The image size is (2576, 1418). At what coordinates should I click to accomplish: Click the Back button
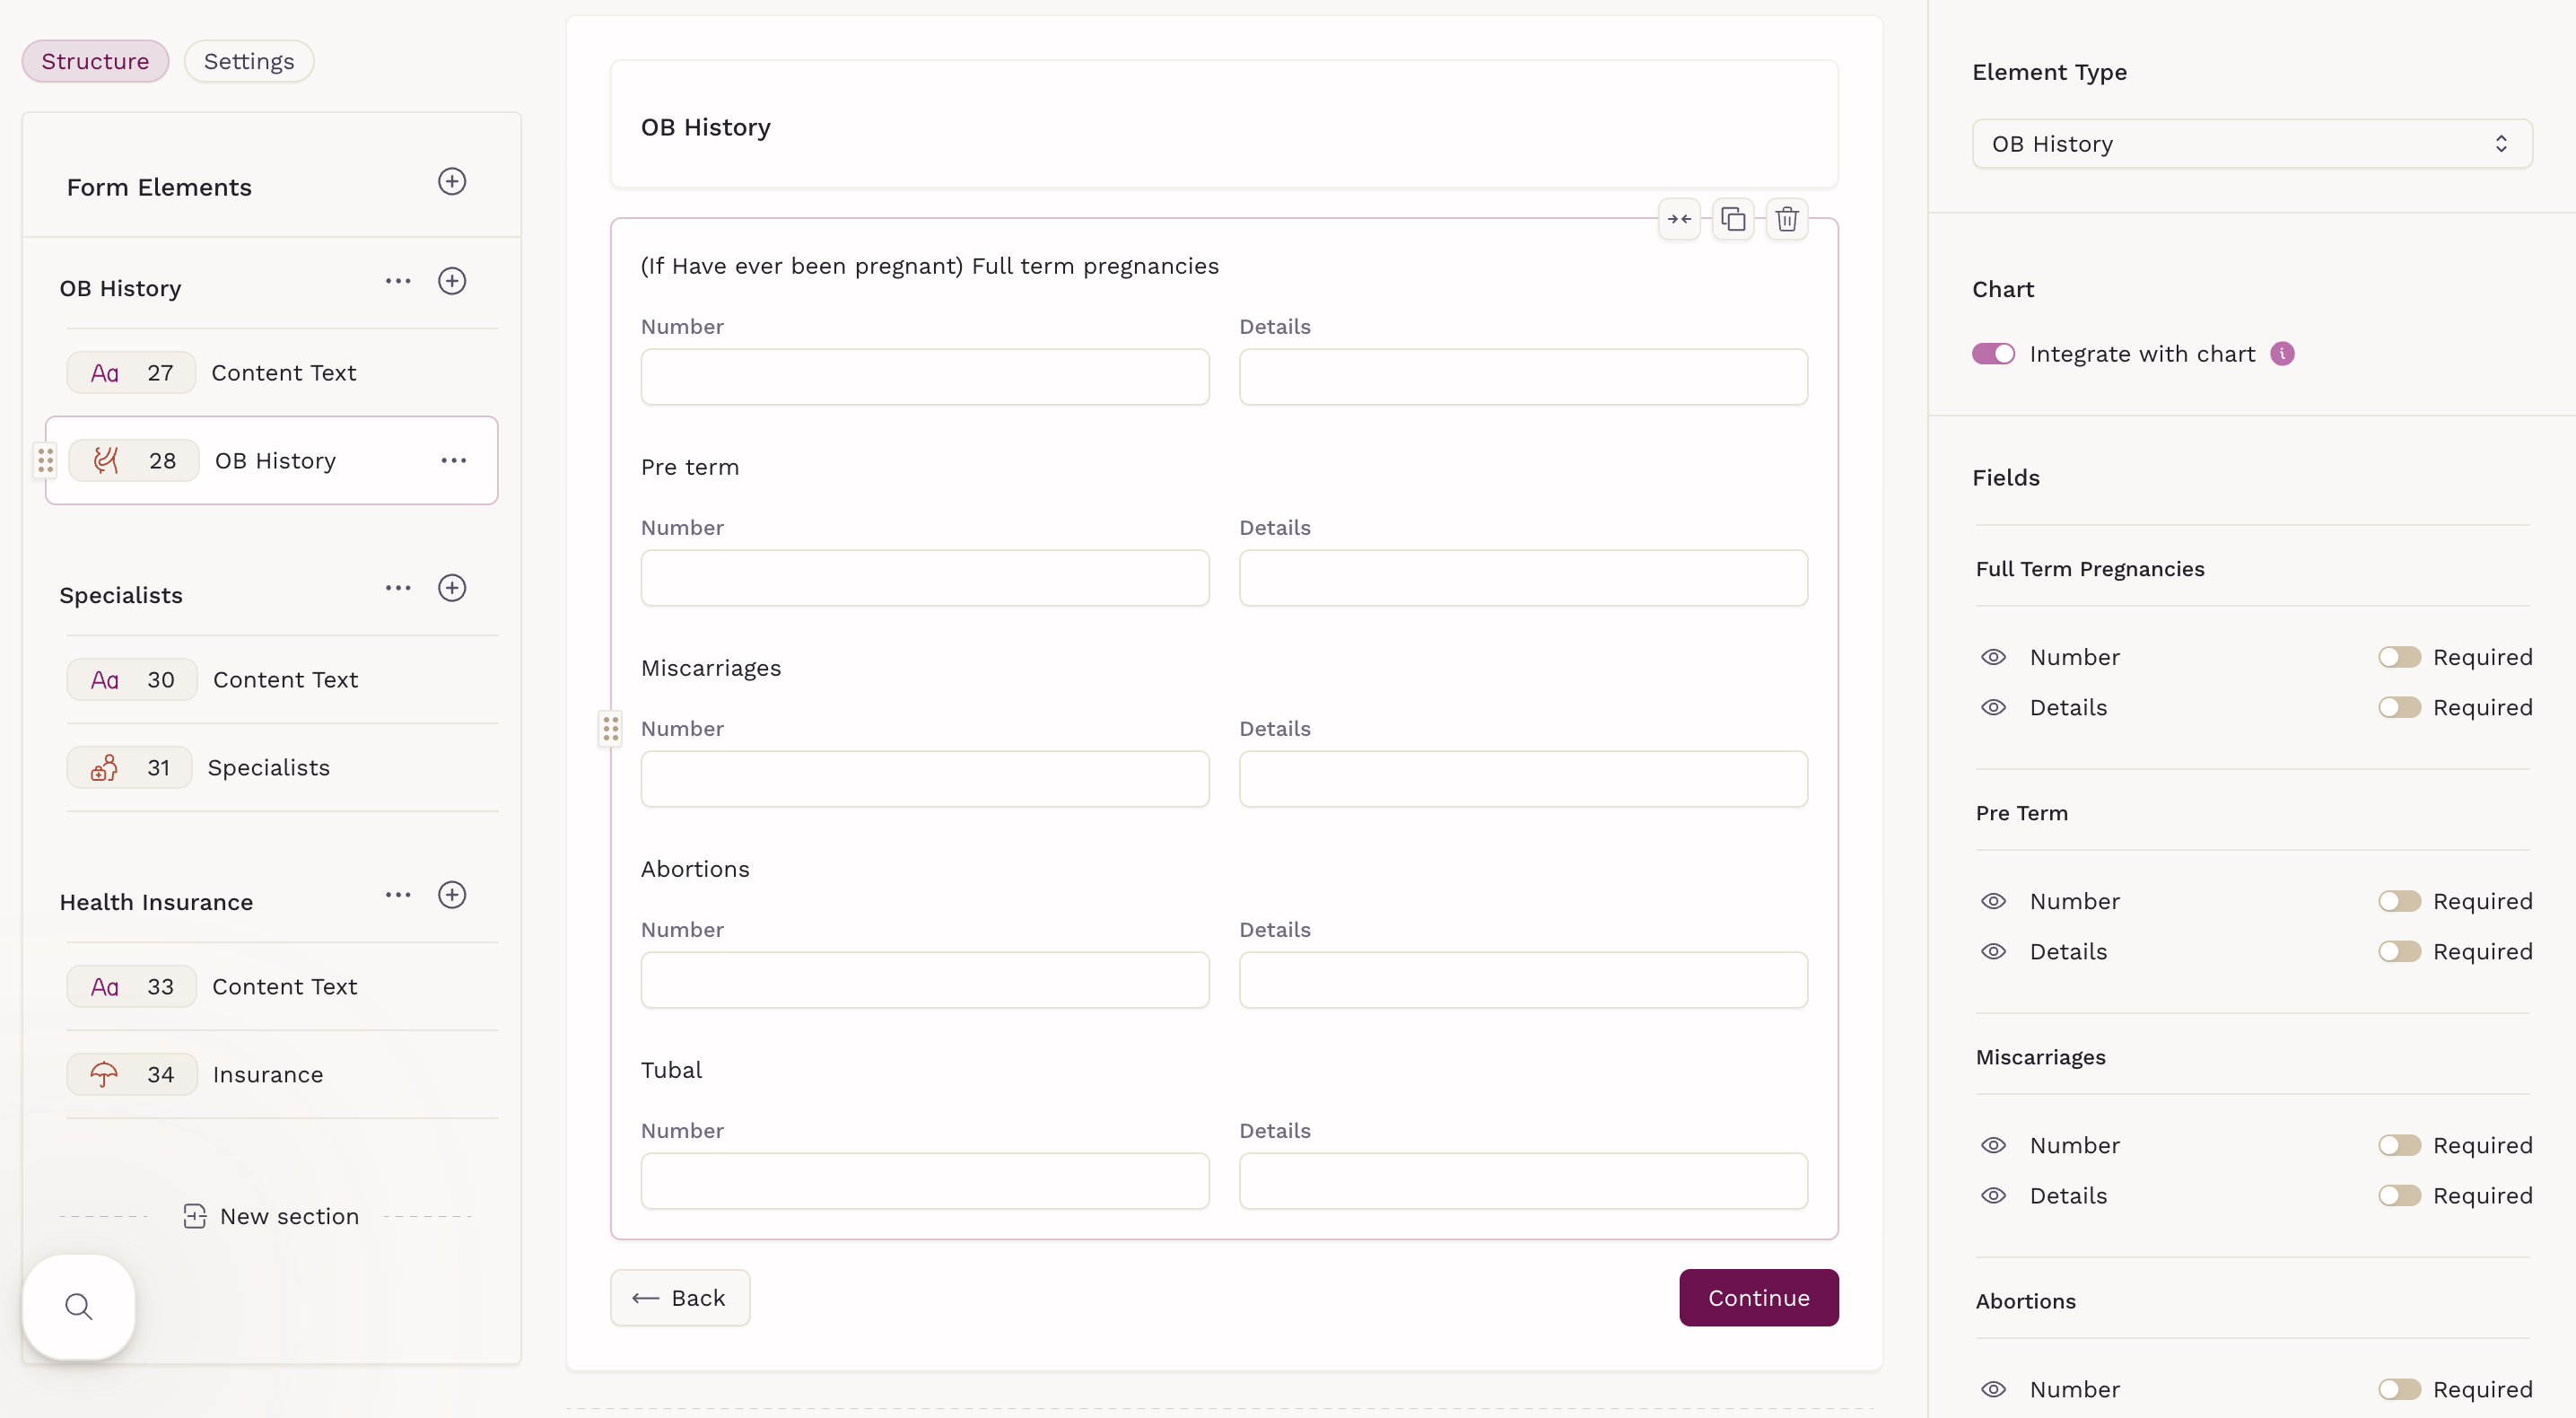coord(680,1298)
